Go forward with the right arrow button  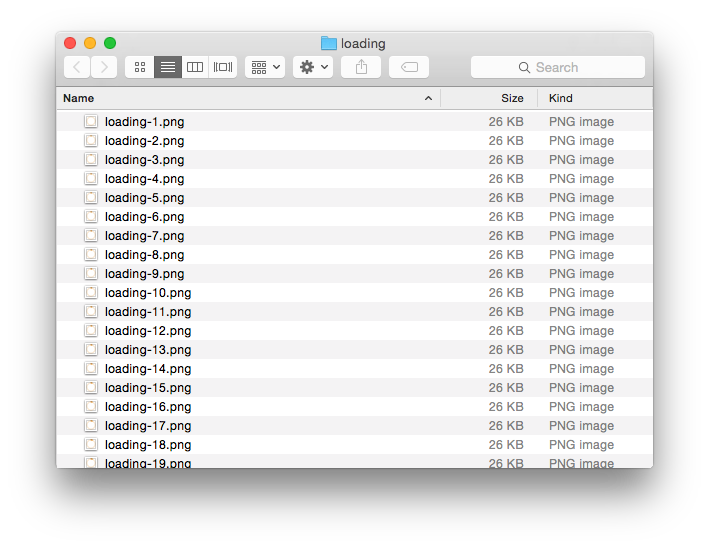[x=104, y=67]
